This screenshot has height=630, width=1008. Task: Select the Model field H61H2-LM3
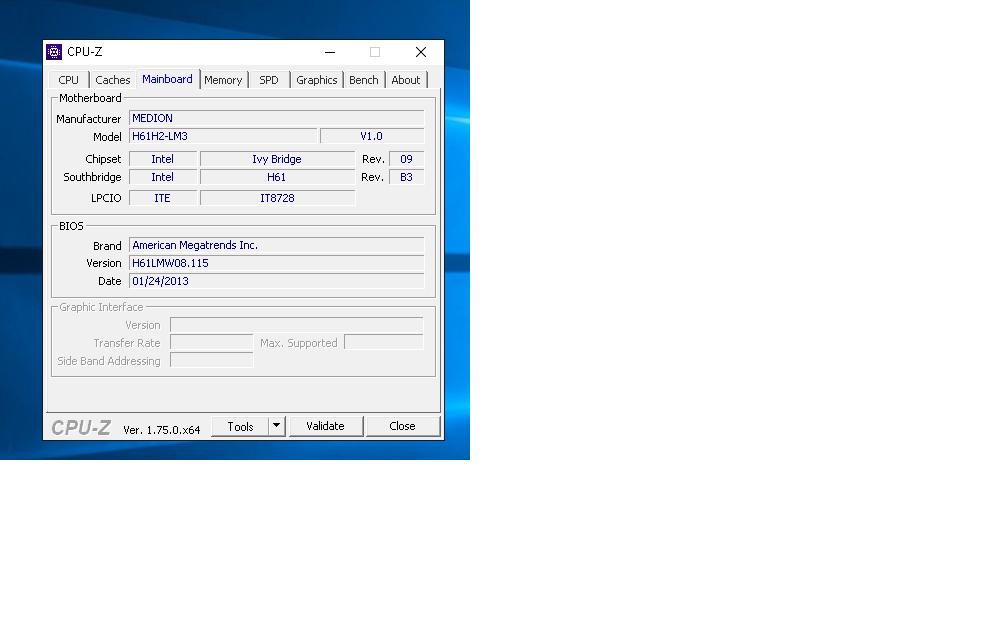coord(223,136)
